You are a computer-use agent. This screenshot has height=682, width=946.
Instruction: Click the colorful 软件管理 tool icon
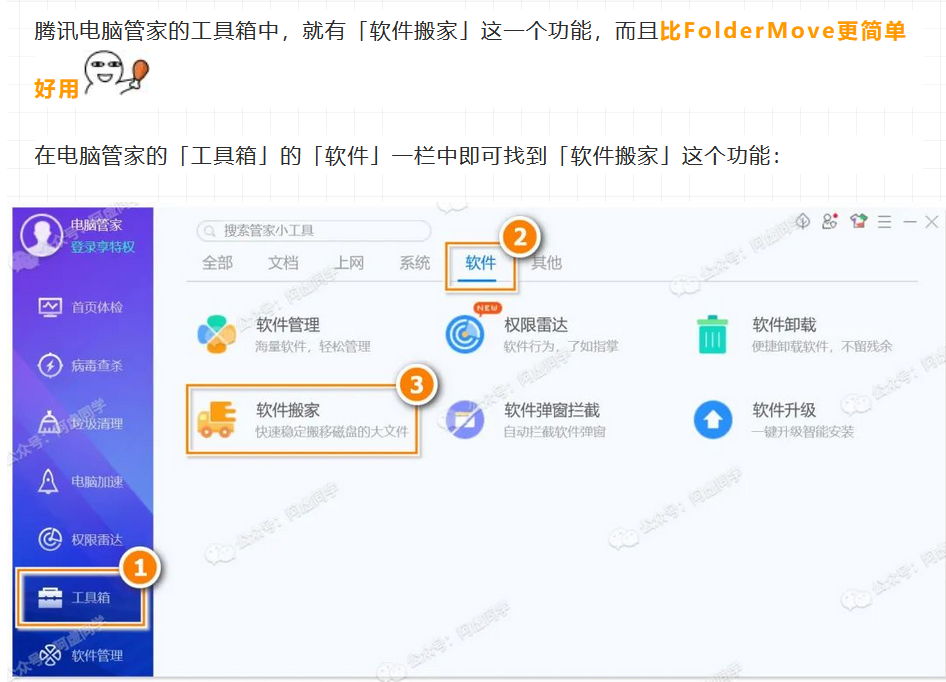click(x=217, y=334)
